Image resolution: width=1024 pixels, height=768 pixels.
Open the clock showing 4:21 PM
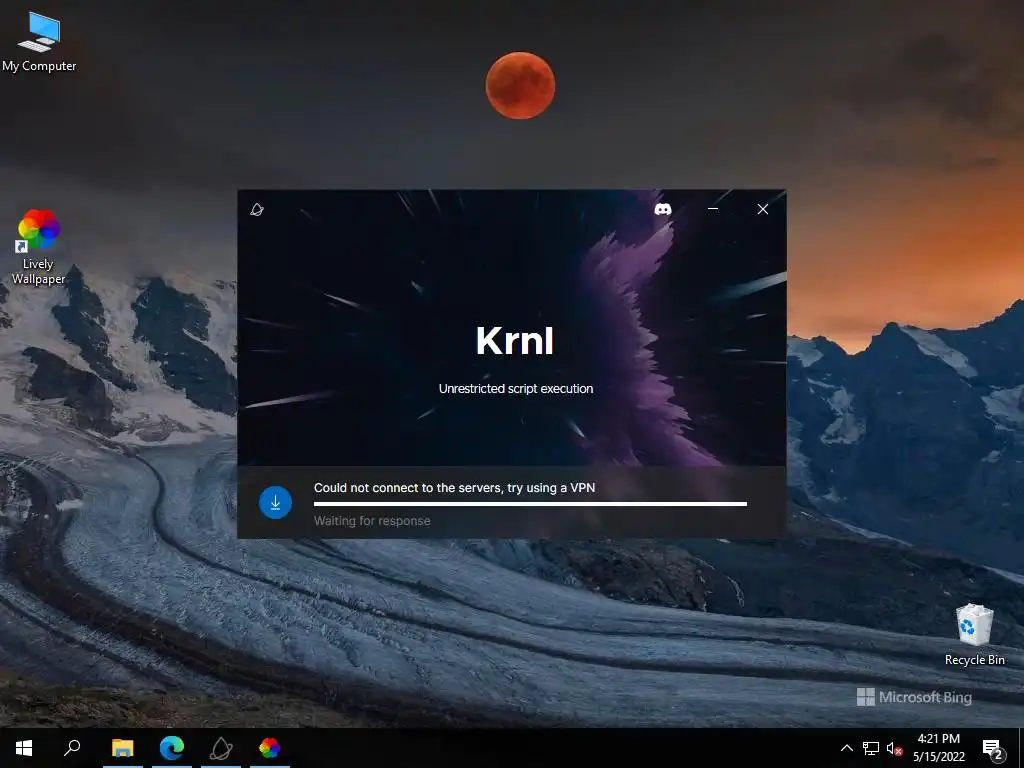click(x=938, y=748)
